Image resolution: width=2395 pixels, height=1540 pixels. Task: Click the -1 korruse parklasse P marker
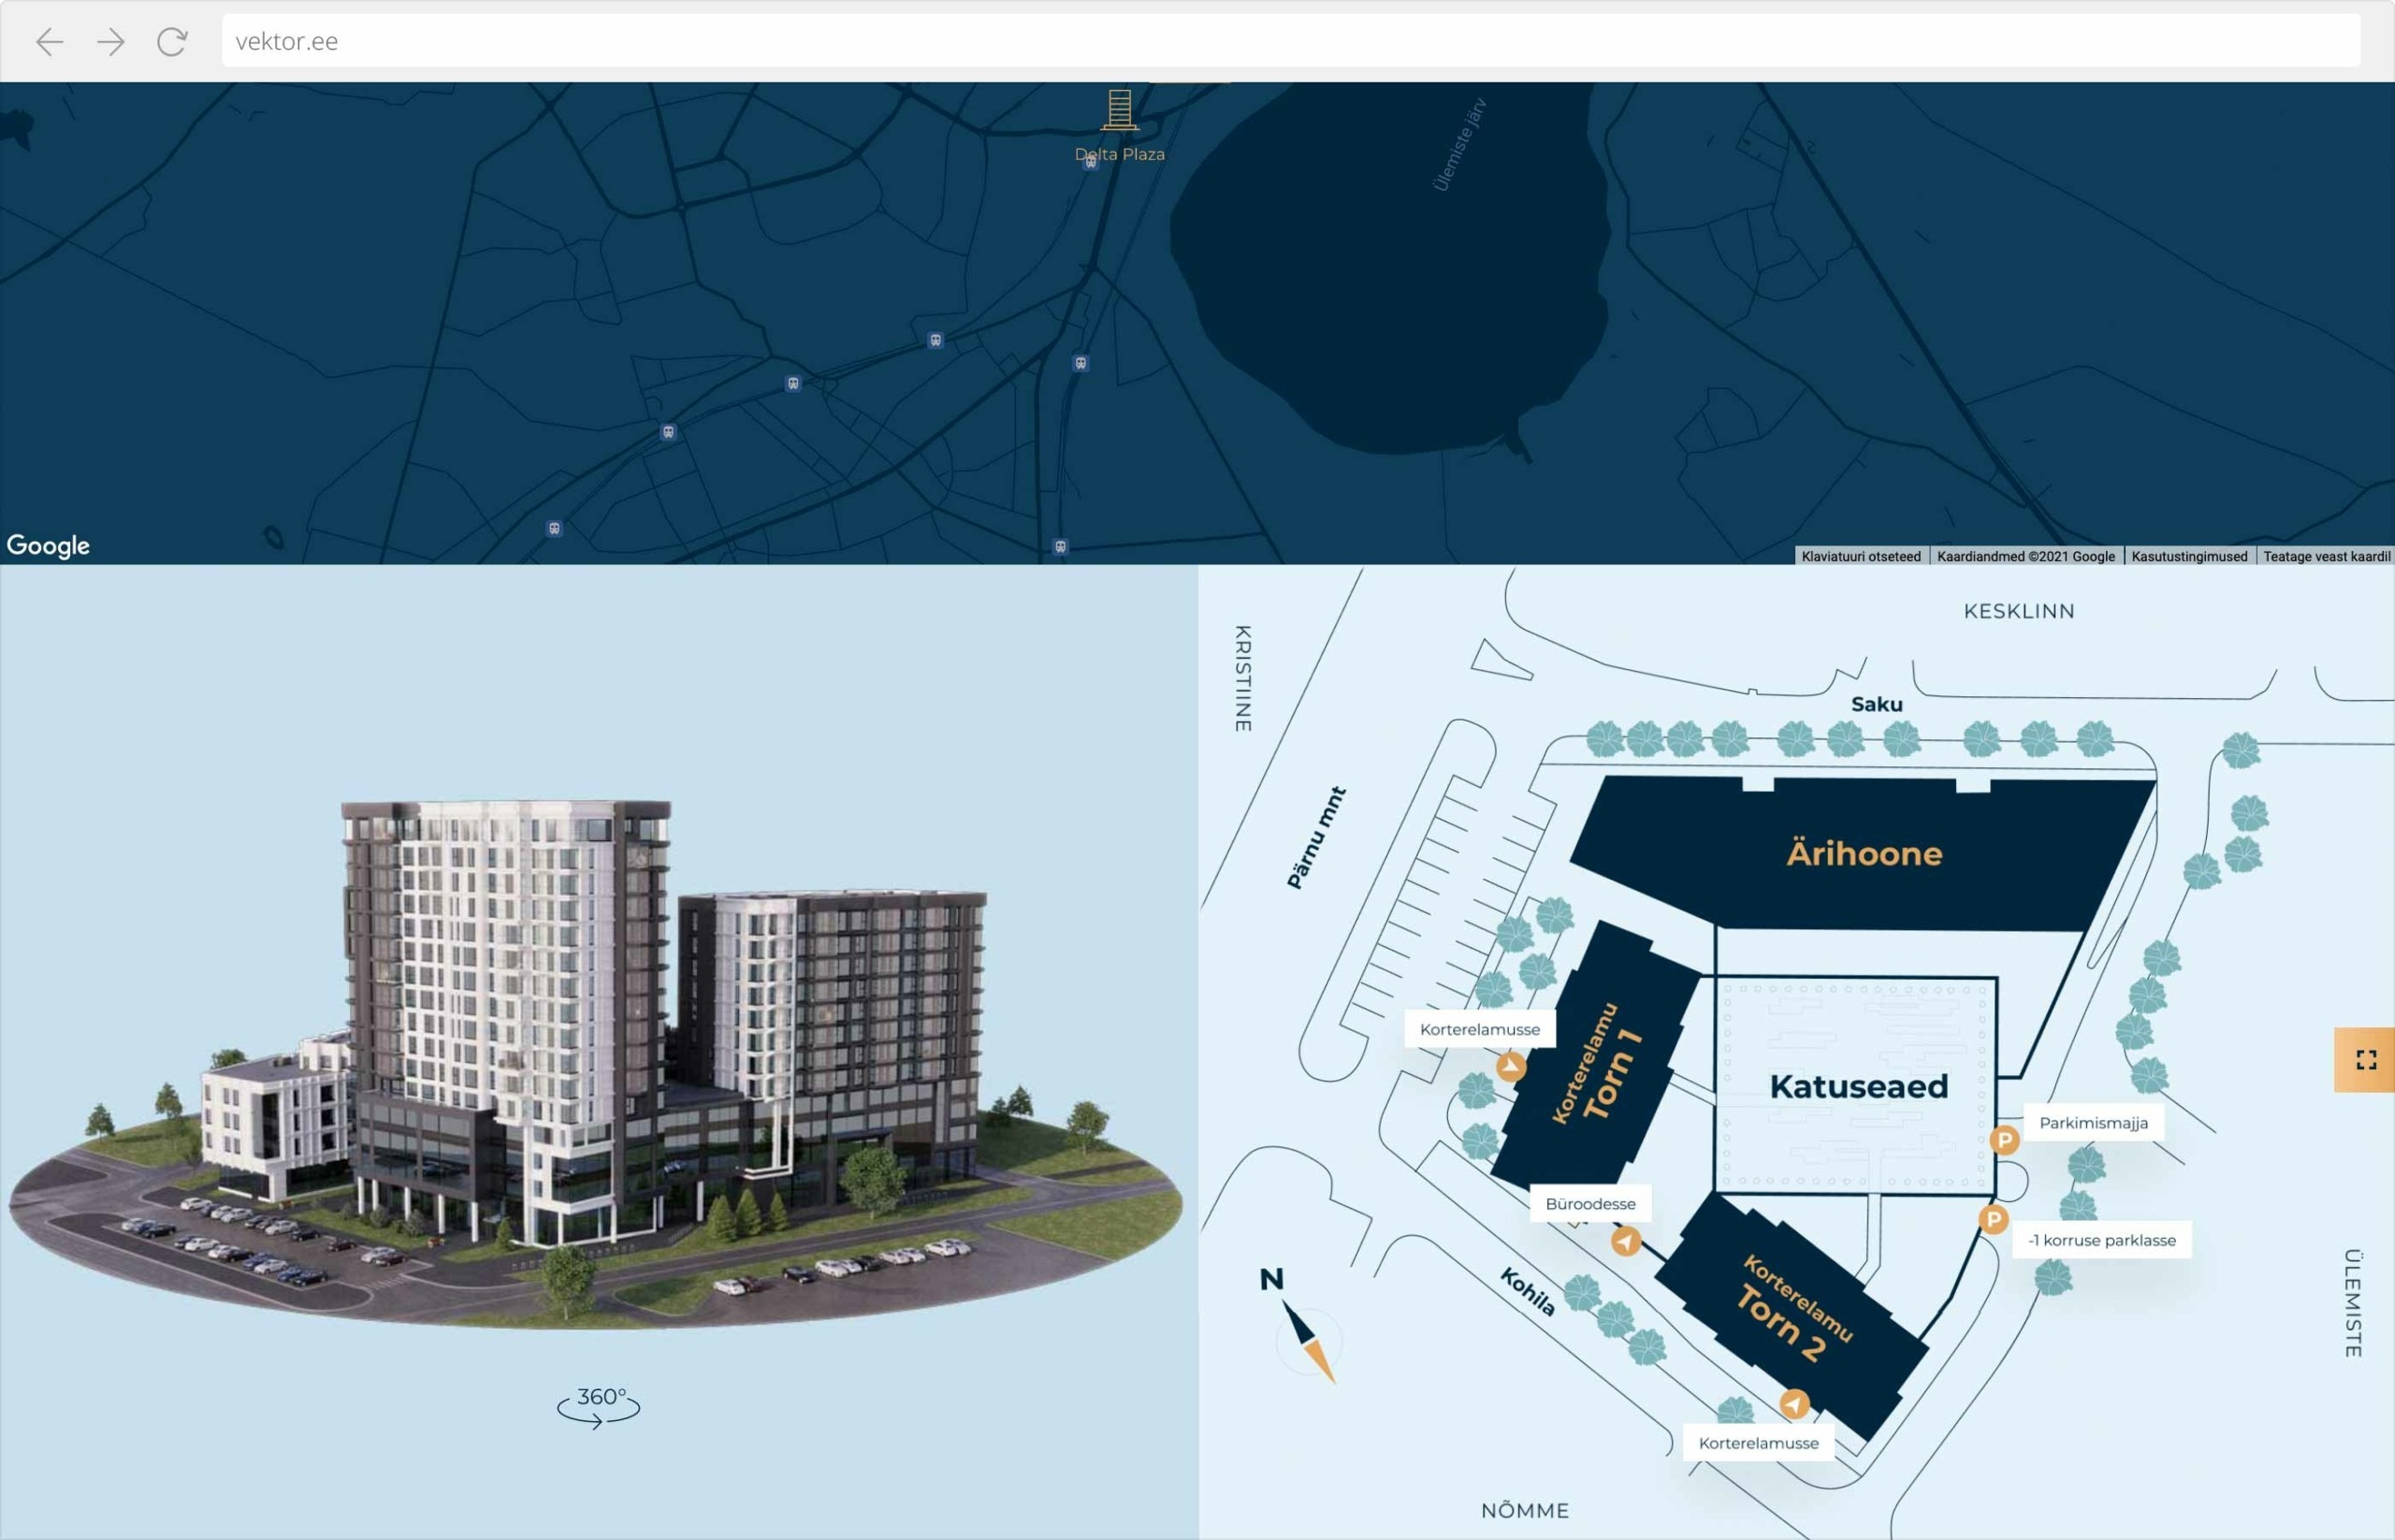1993,1219
